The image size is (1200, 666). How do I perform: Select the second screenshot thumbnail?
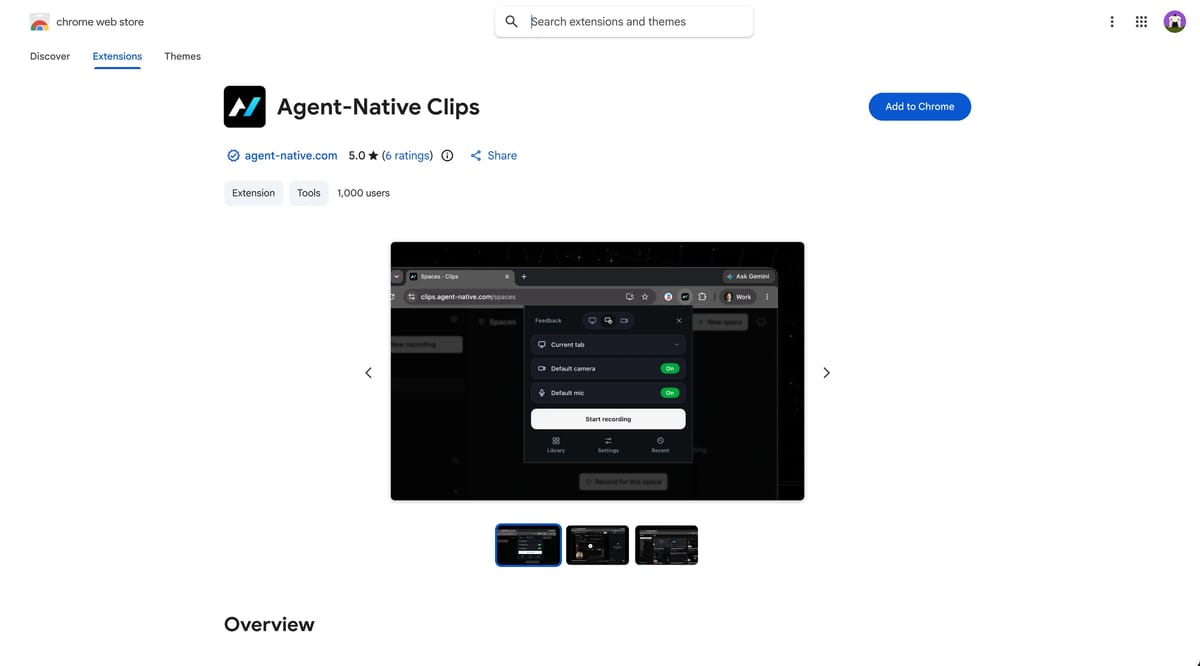pos(597,545)
